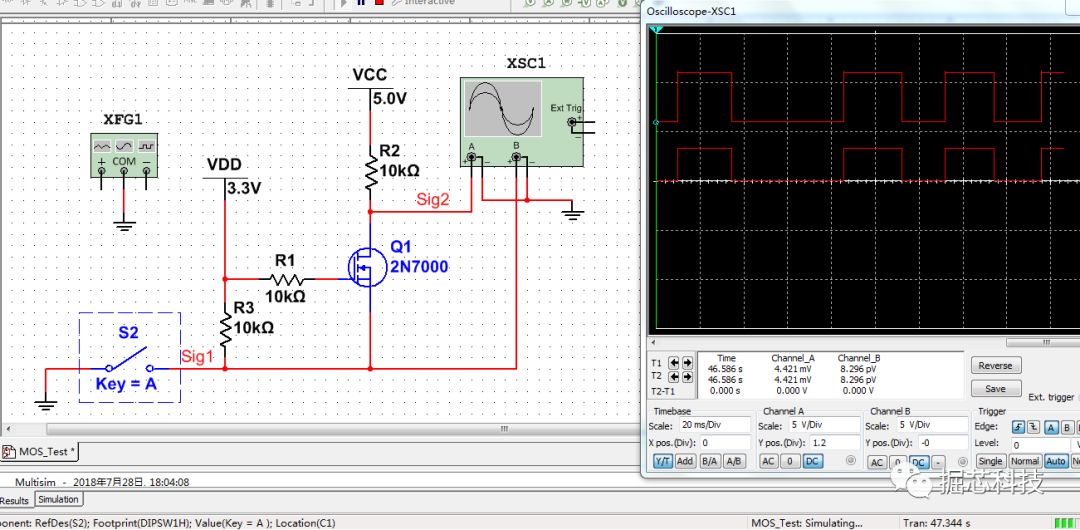Click the Oscilloscope-XSC1 title bar
Viewport: 1080px width, 530px height.
tap(861, 12)
